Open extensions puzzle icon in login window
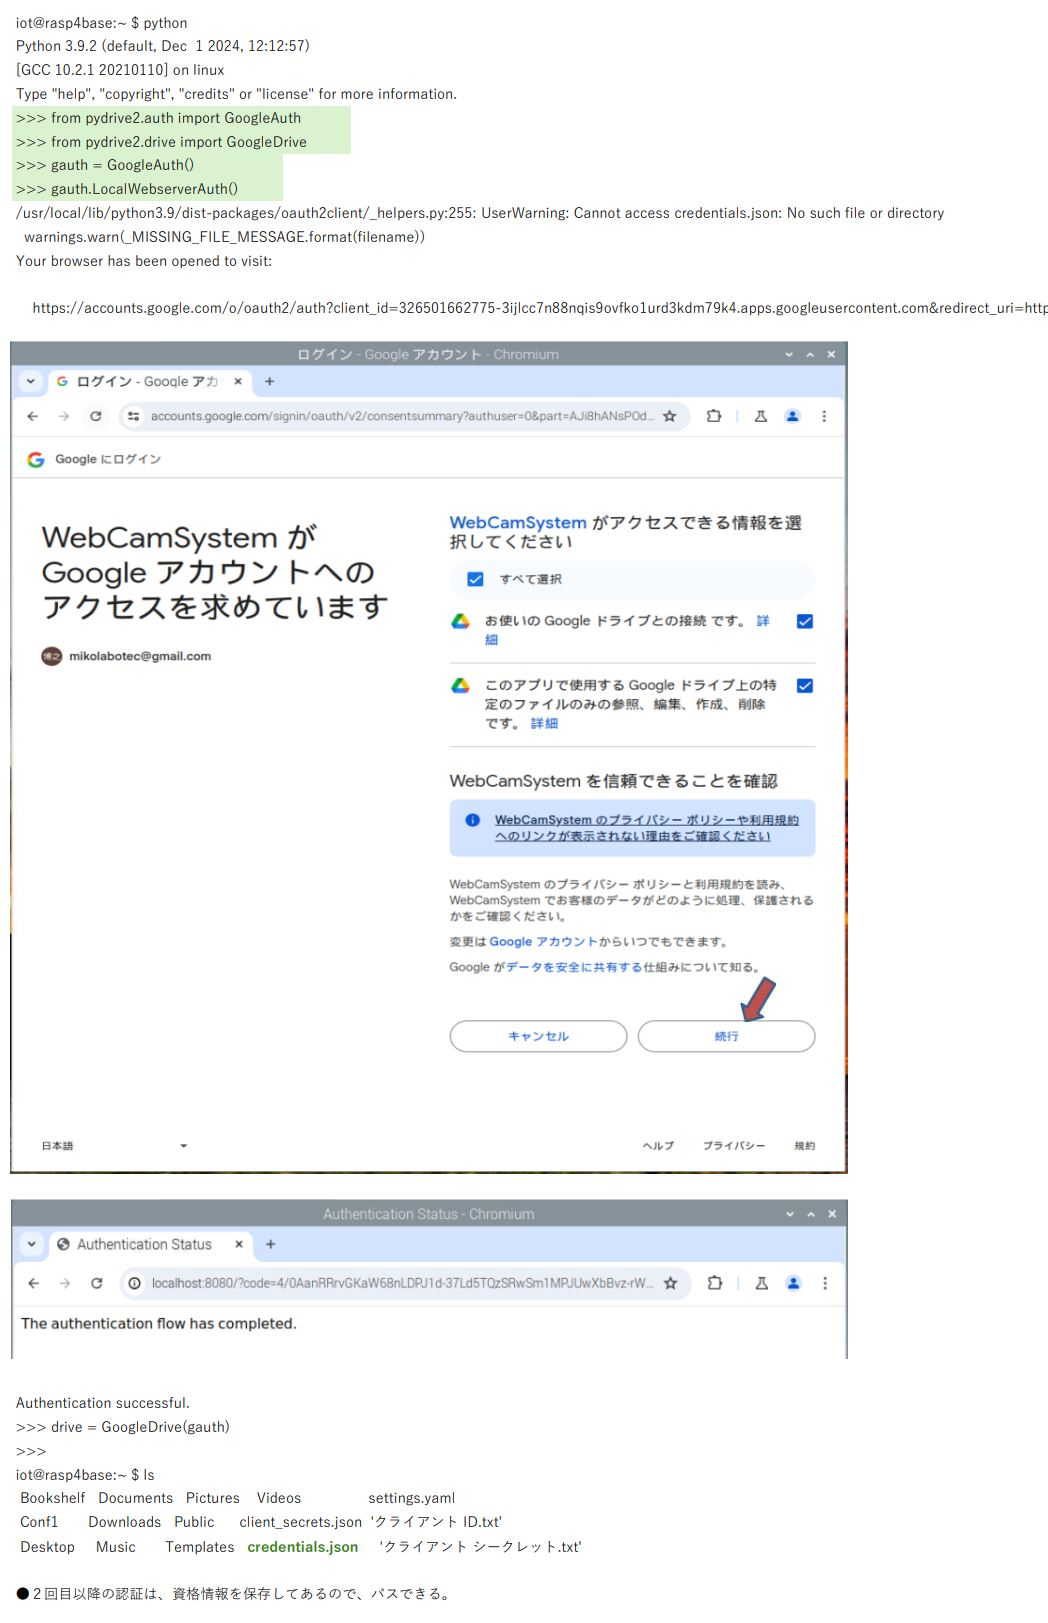Image resolution: width=1048 pixels, height=1623 pixels. [x=714, y=416]
